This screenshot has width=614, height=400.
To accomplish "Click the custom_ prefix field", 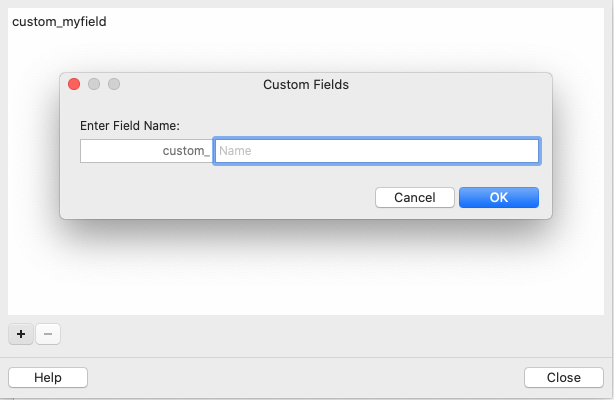I will tap(146, 151).
